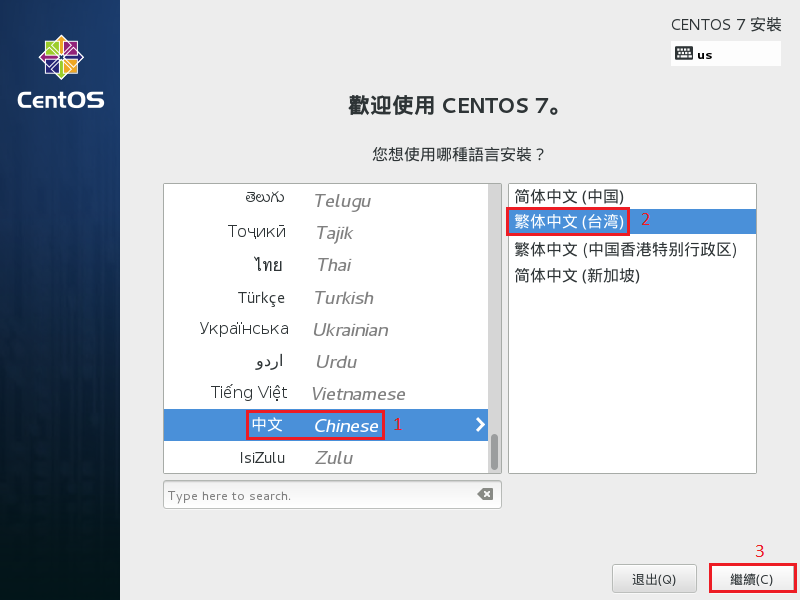Select the 中文 Chinese language row

click(326, 425)
